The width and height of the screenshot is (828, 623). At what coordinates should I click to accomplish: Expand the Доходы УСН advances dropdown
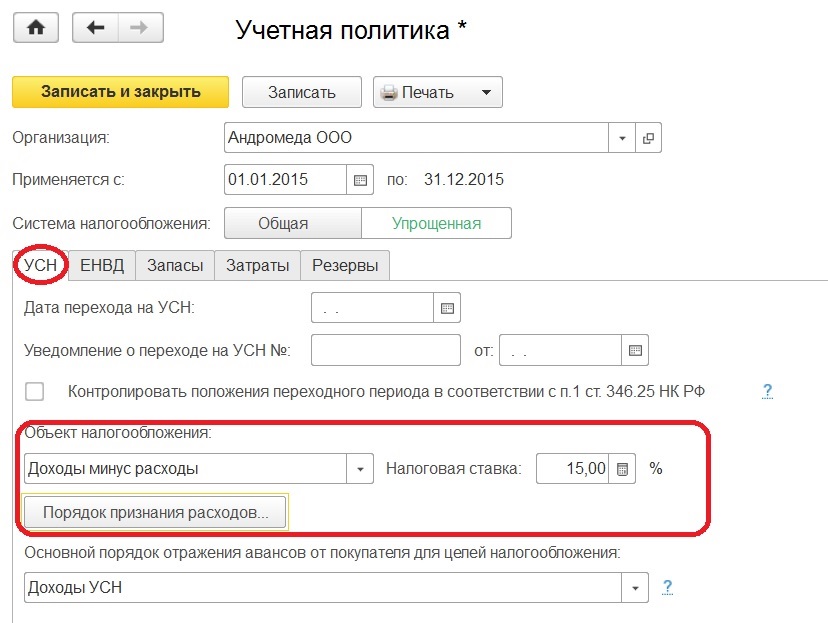coord(635,588)
